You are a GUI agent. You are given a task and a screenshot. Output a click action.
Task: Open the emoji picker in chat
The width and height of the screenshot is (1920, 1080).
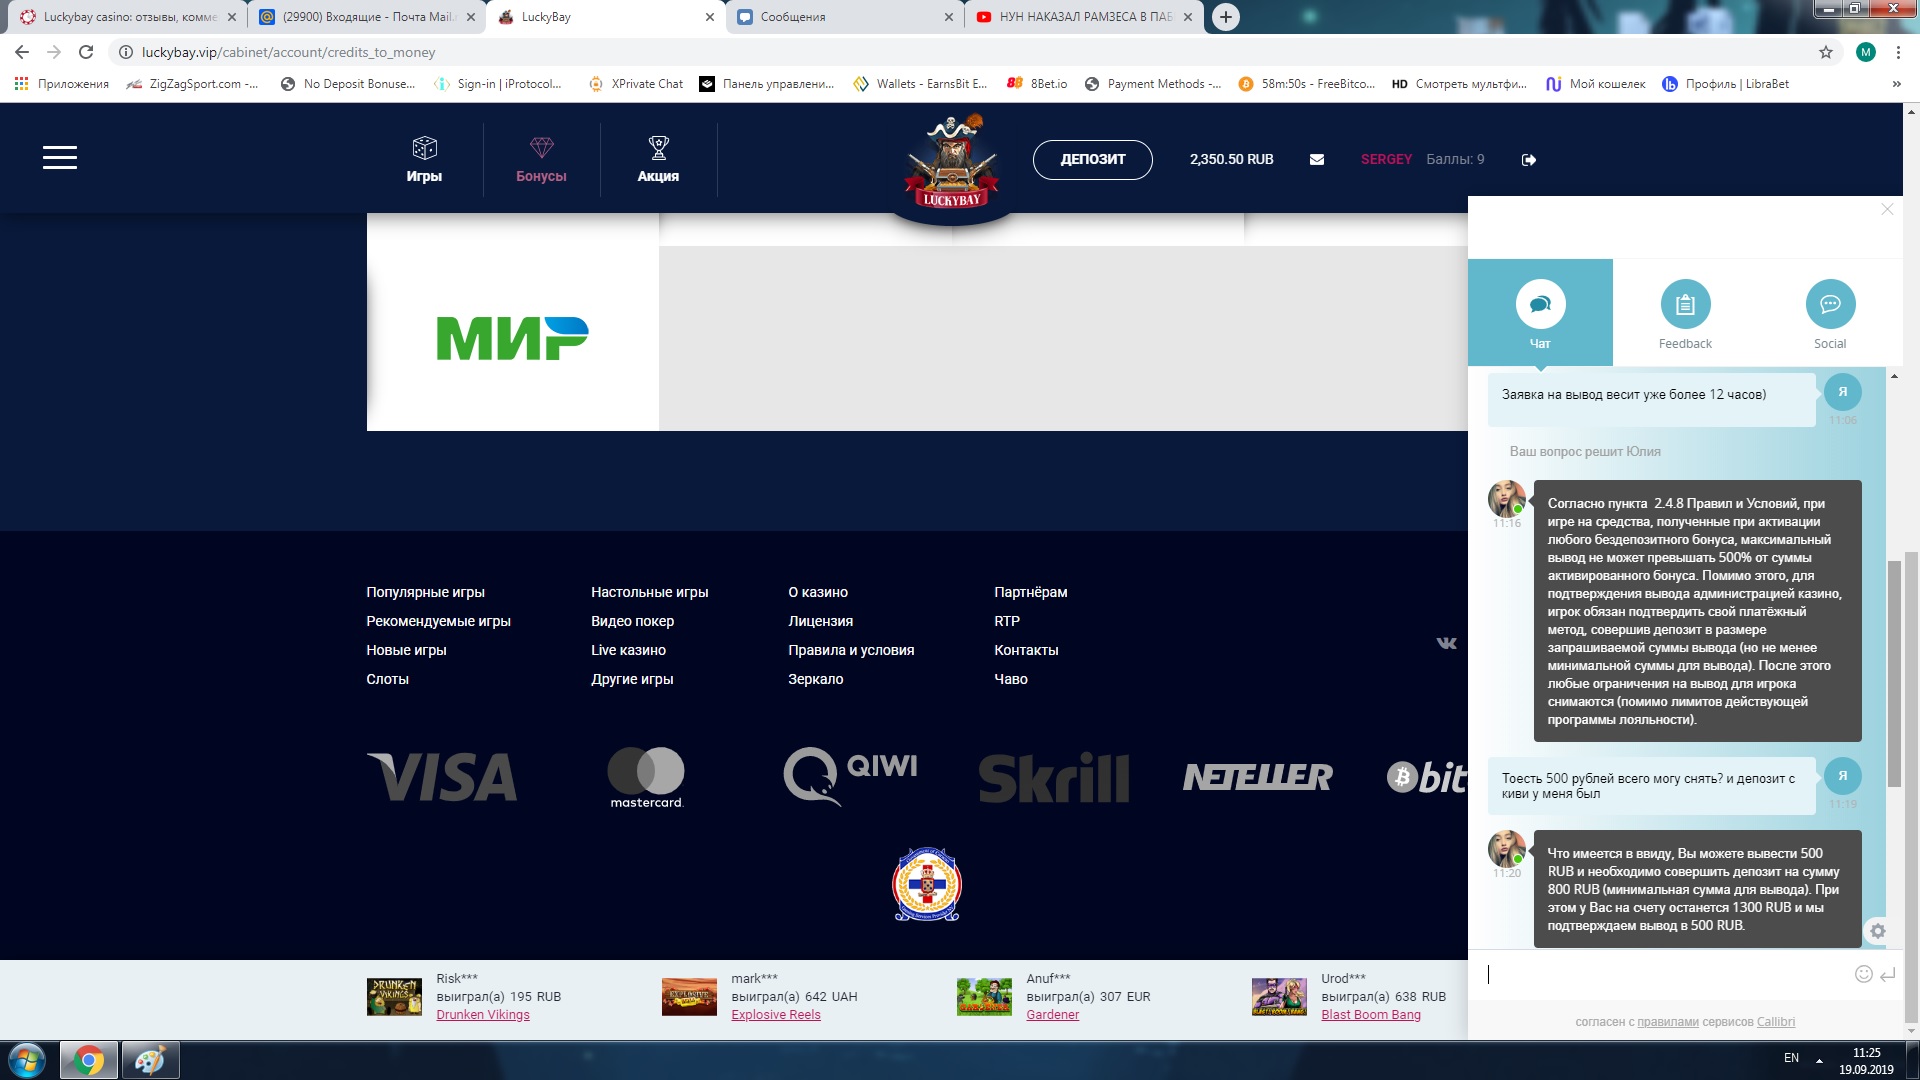(x=1863, y=974)
